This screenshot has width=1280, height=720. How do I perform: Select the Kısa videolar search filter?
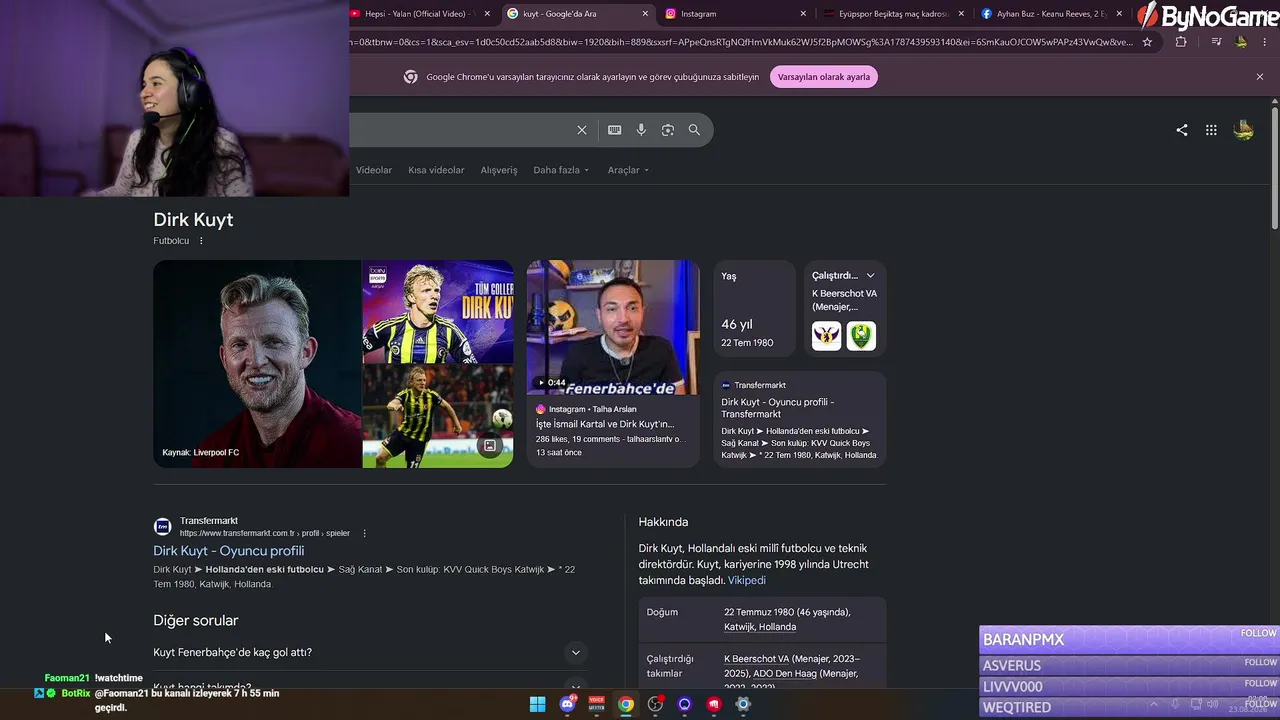(x=436, y=170)
